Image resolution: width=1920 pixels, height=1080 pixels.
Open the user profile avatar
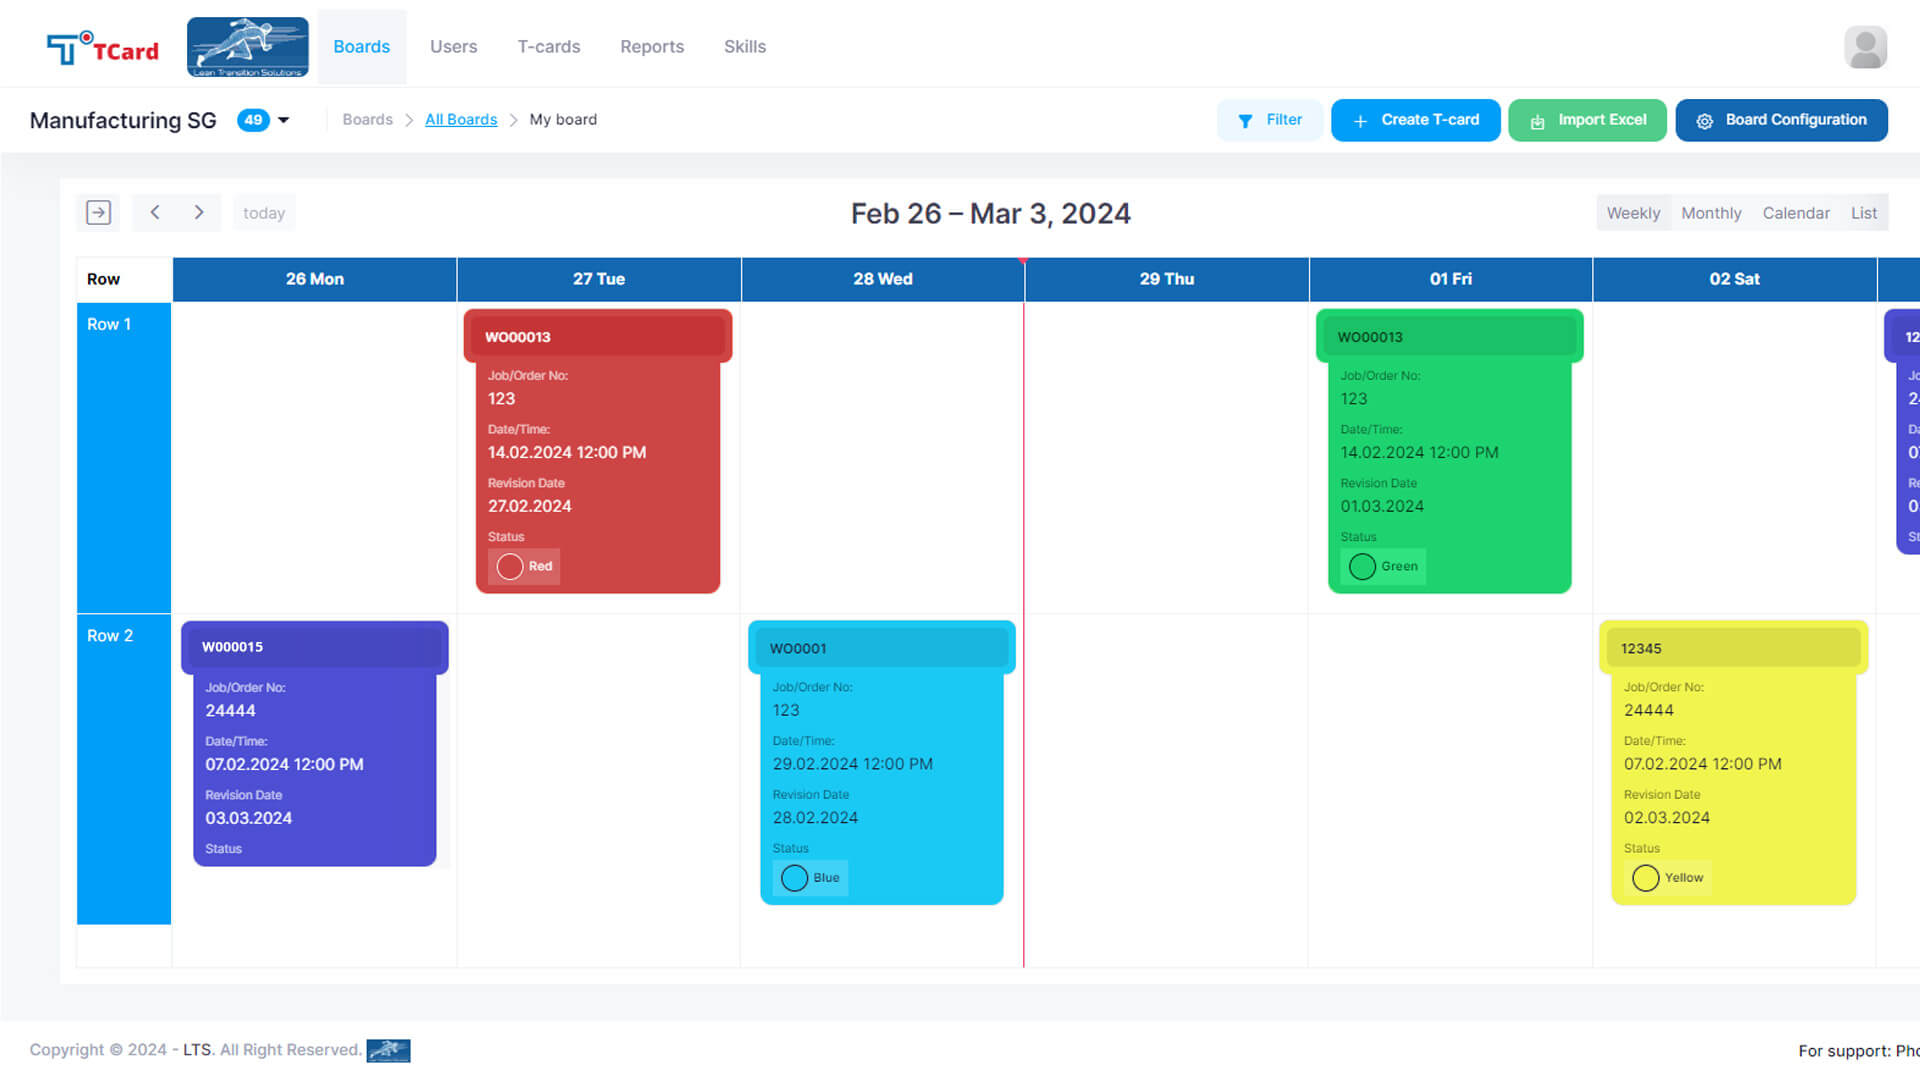(1865, 47)
